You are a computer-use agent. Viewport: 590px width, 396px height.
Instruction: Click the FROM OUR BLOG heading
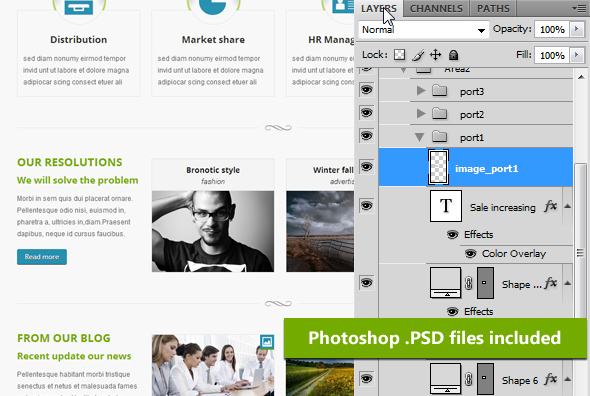point(64,338)
